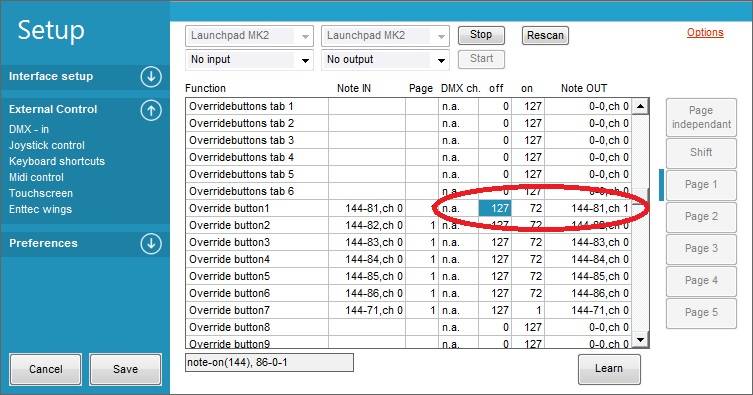753x395 pixels.
Task: Click the Learn button
Action: click(609, 369)
